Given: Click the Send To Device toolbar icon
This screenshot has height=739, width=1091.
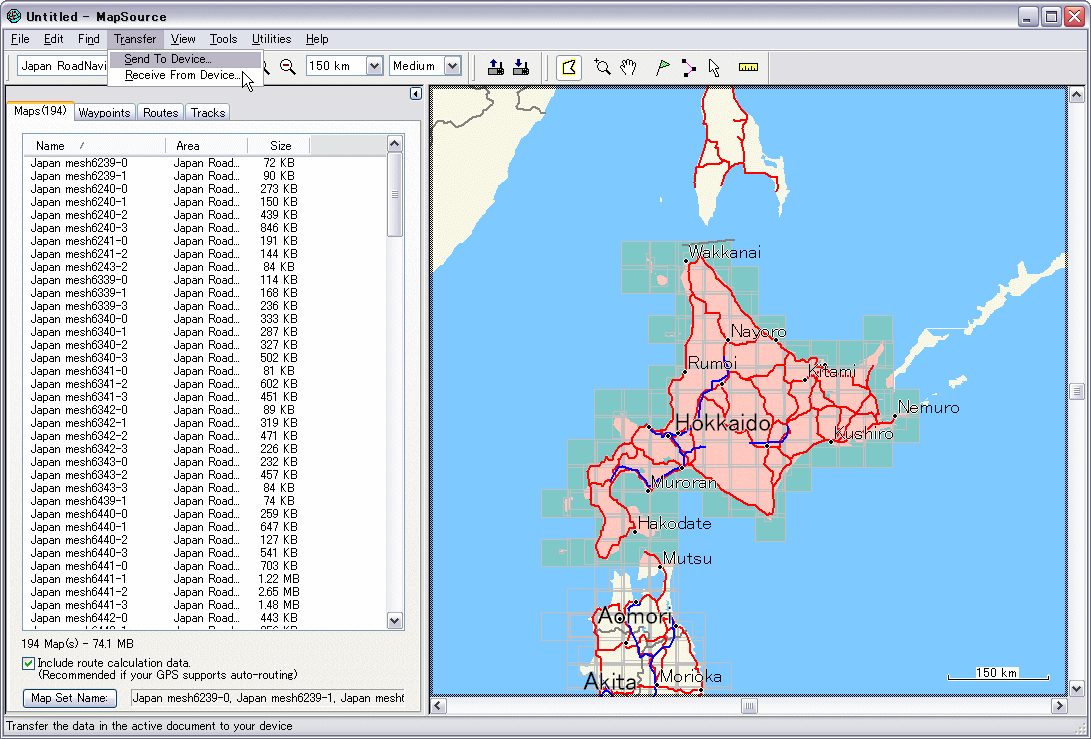Looking at the screenshot, I should coord(495,67).
